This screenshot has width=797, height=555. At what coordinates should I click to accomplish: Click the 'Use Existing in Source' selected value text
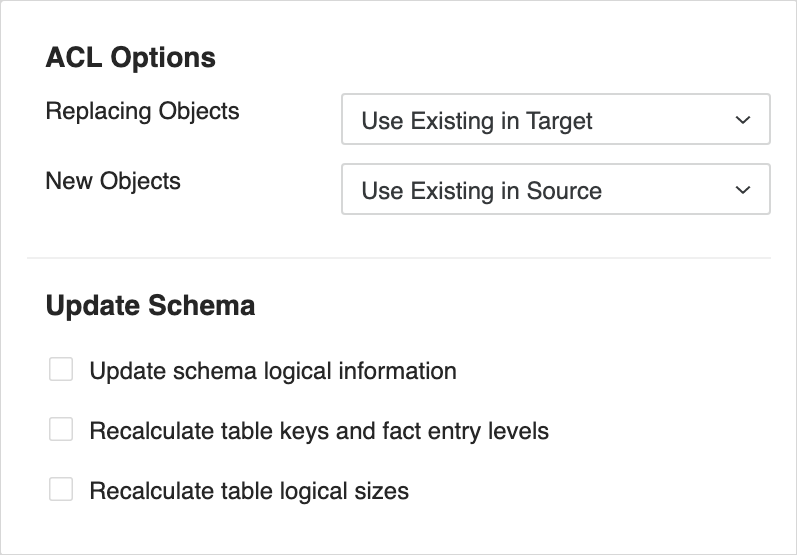(481, 191)
